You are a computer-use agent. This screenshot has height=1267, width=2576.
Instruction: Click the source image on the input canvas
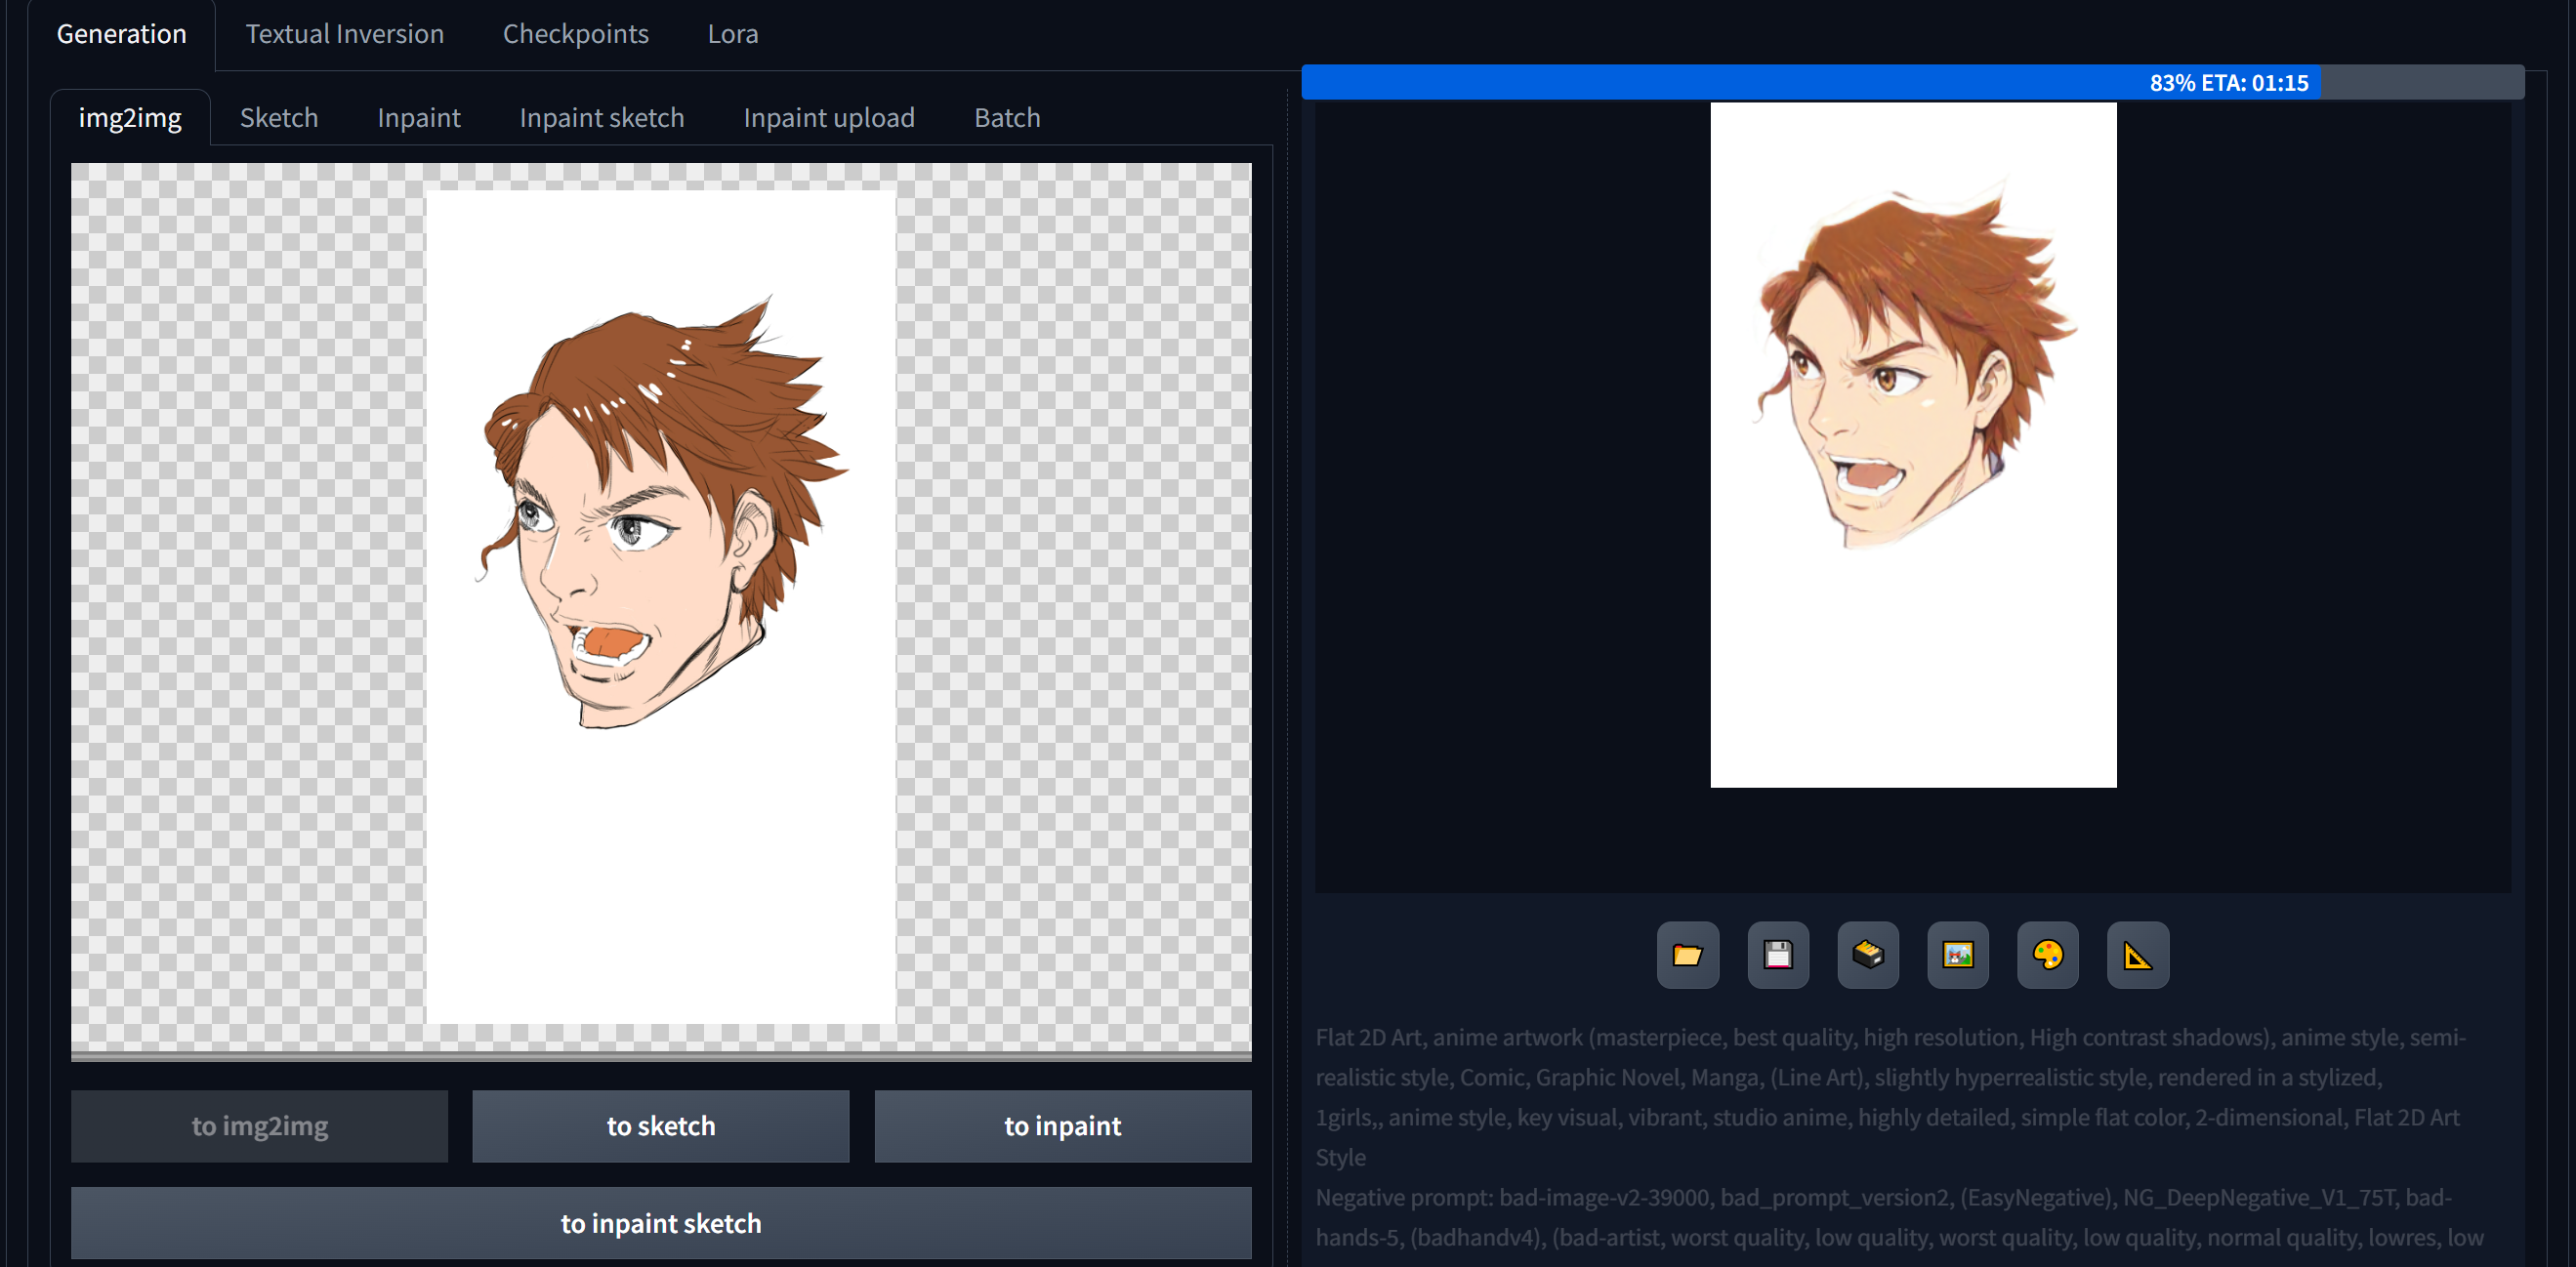pos(661,607)
